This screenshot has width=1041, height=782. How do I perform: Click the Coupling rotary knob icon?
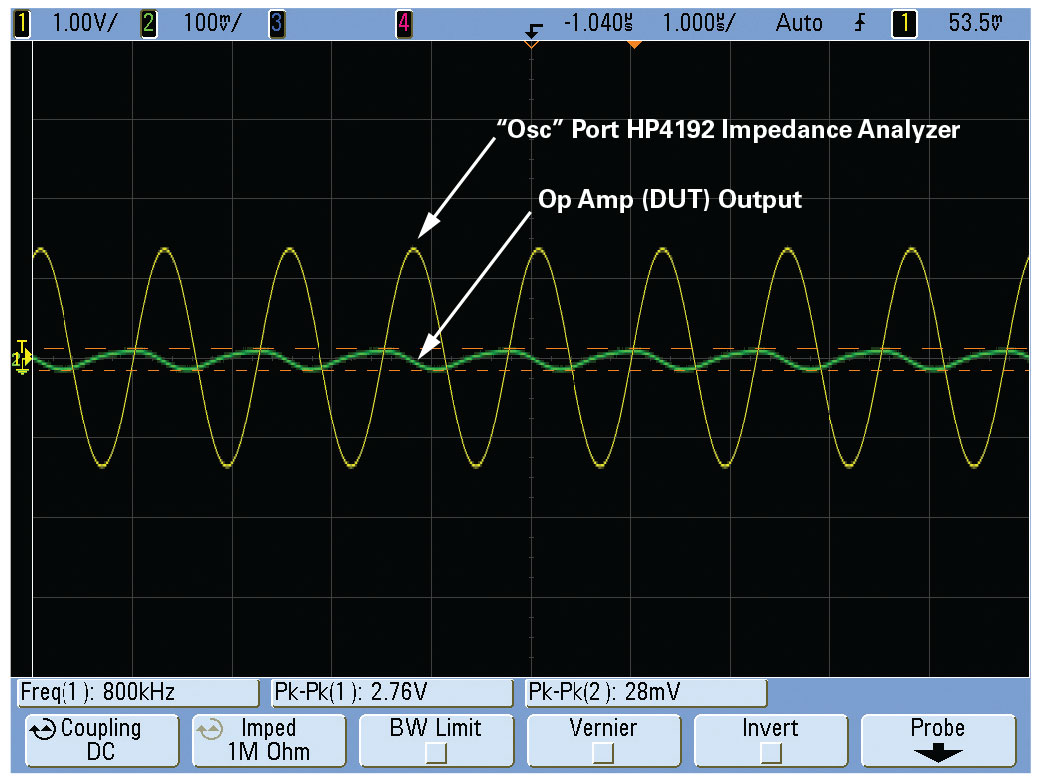coord(42,731)
